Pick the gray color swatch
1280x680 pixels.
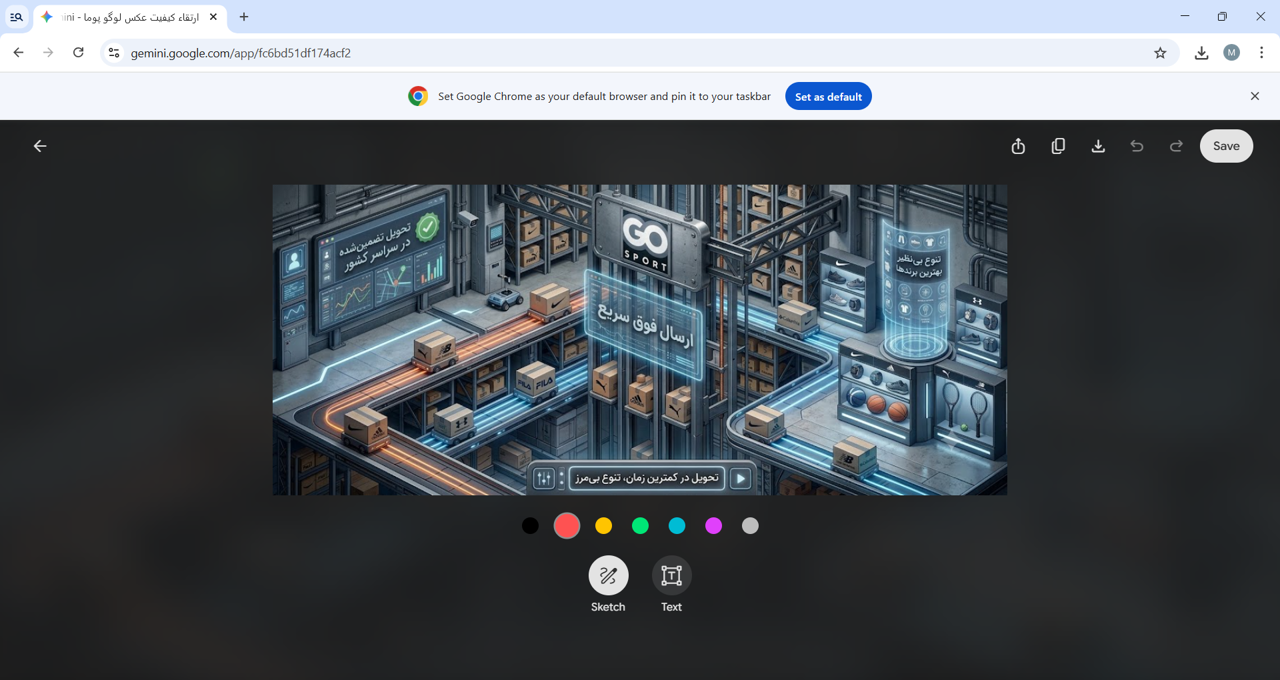click(750, 526)
